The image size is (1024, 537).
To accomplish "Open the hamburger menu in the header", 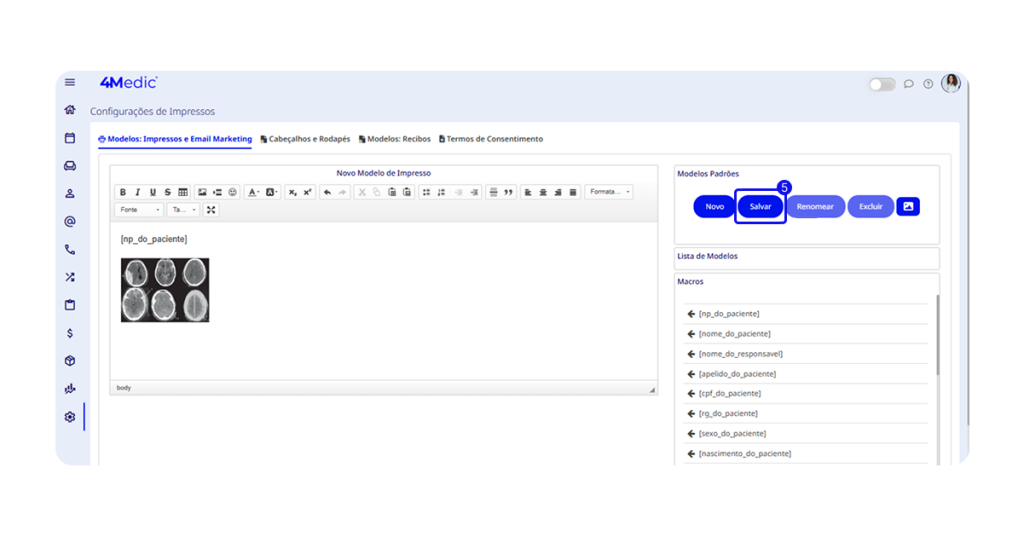I will click(x=70, y=83).
